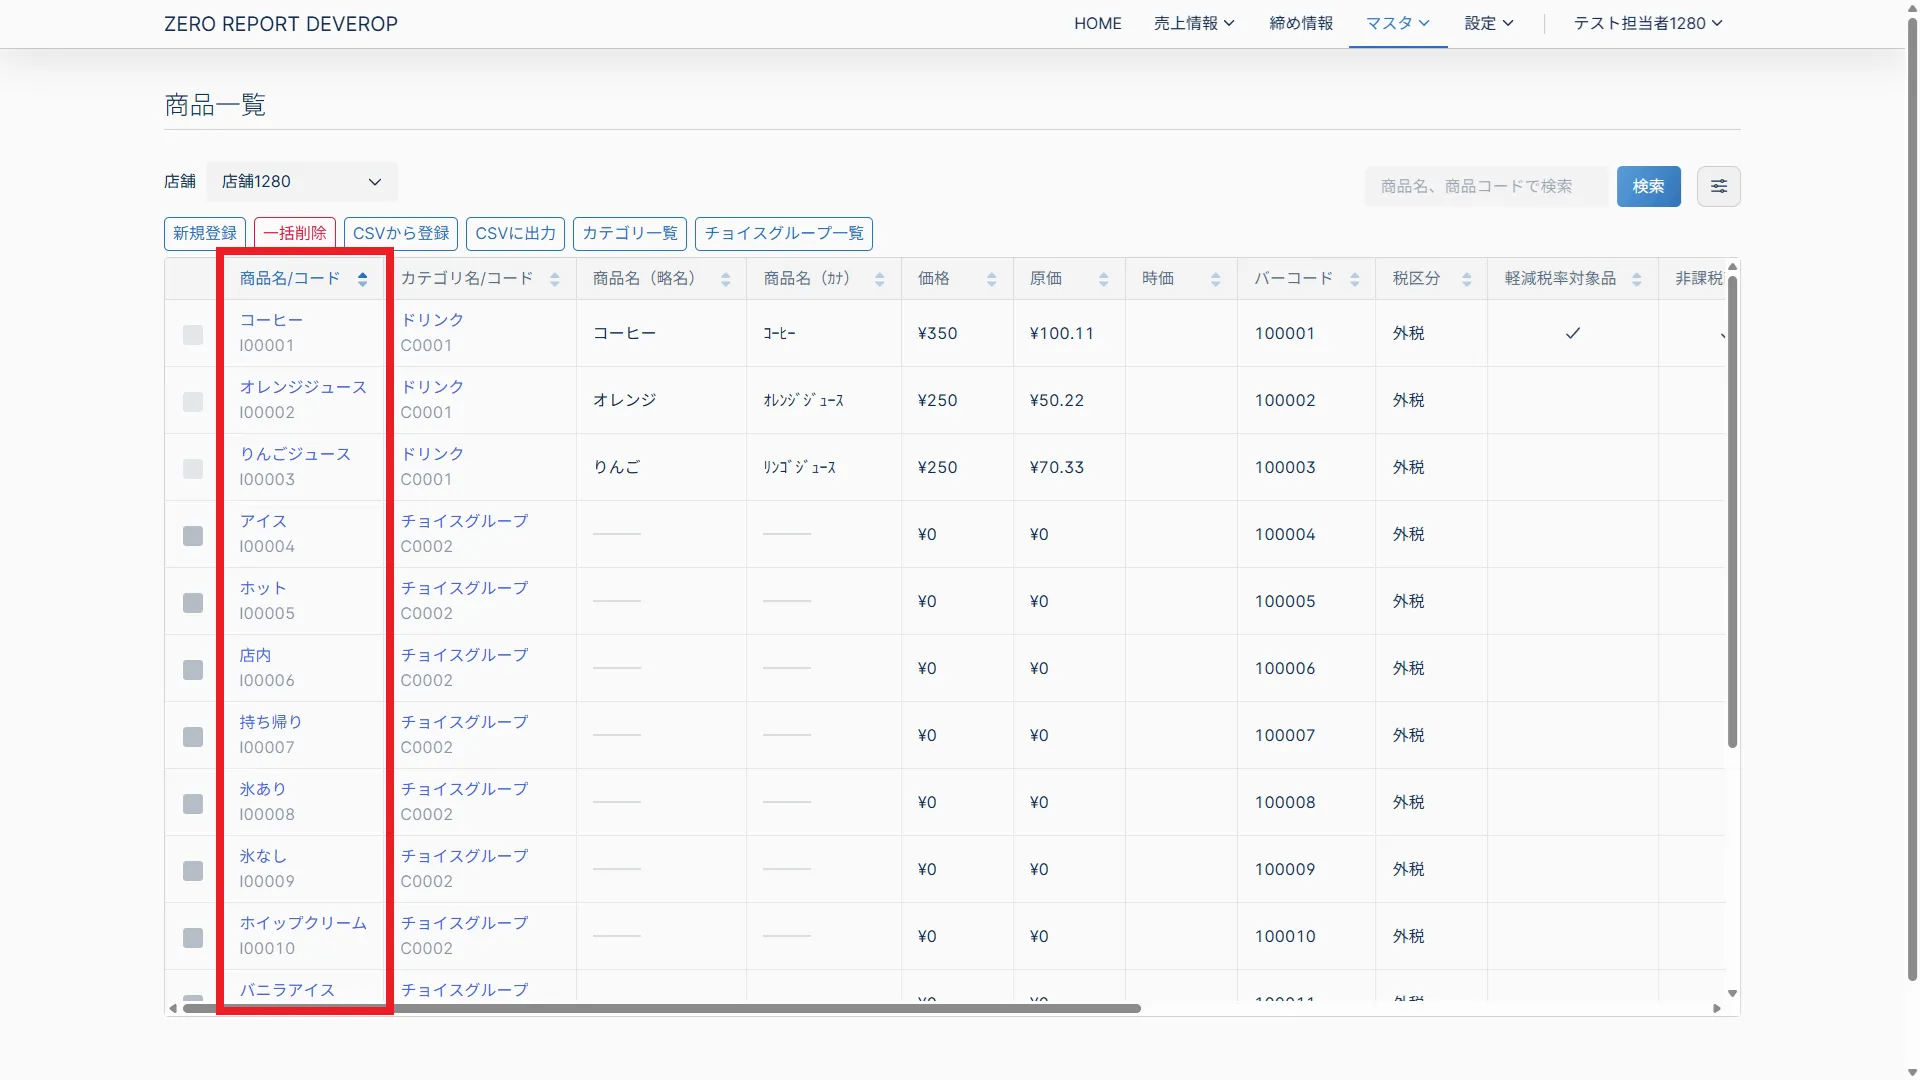Sort by 価格 column arrows
This screenshot has height=1080, width=1920.
coord(991,279)
